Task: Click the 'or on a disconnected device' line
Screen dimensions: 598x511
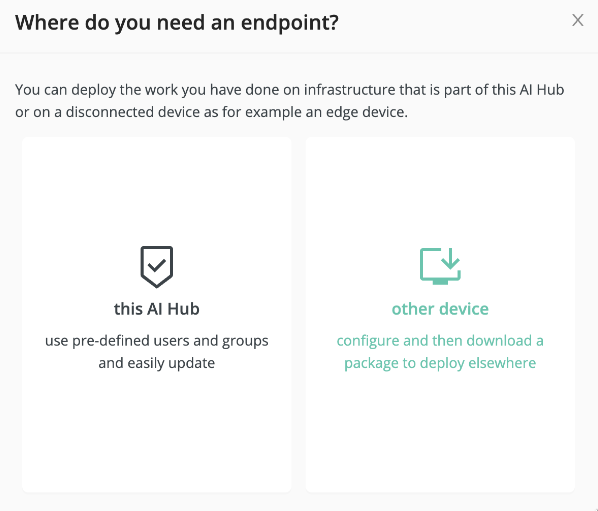Action: pyautogui.click(x=211, y=112)
